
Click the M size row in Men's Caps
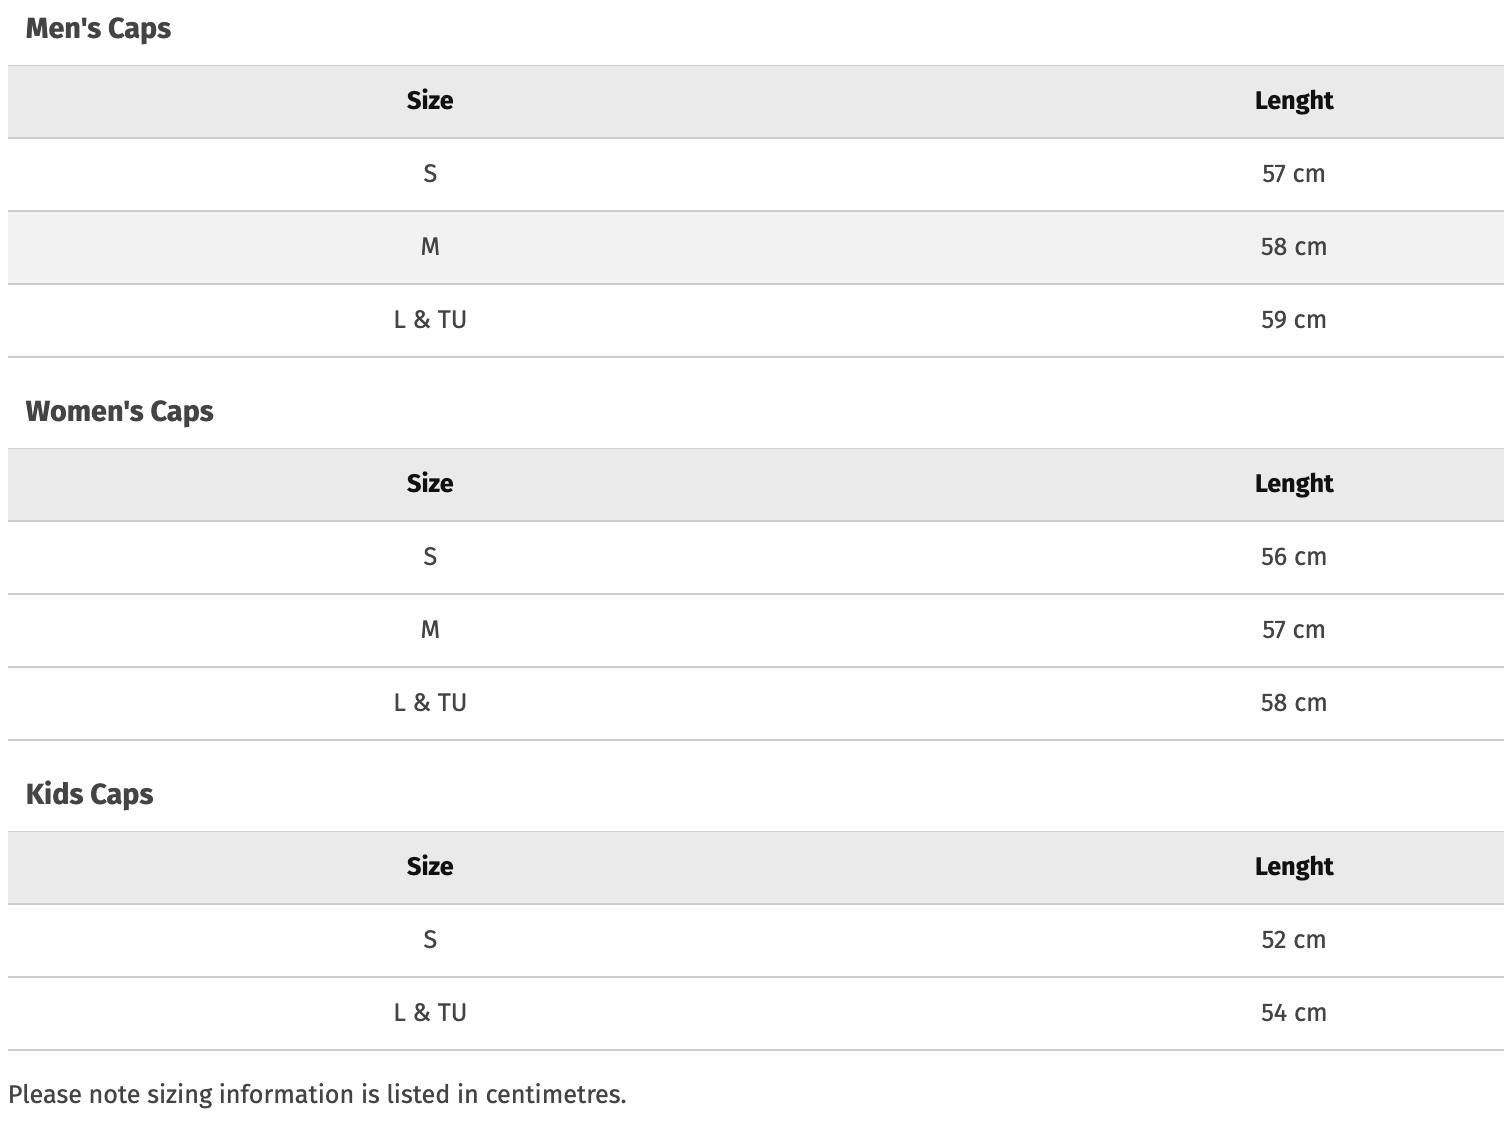pyautogui.click(x=429, y=247)
